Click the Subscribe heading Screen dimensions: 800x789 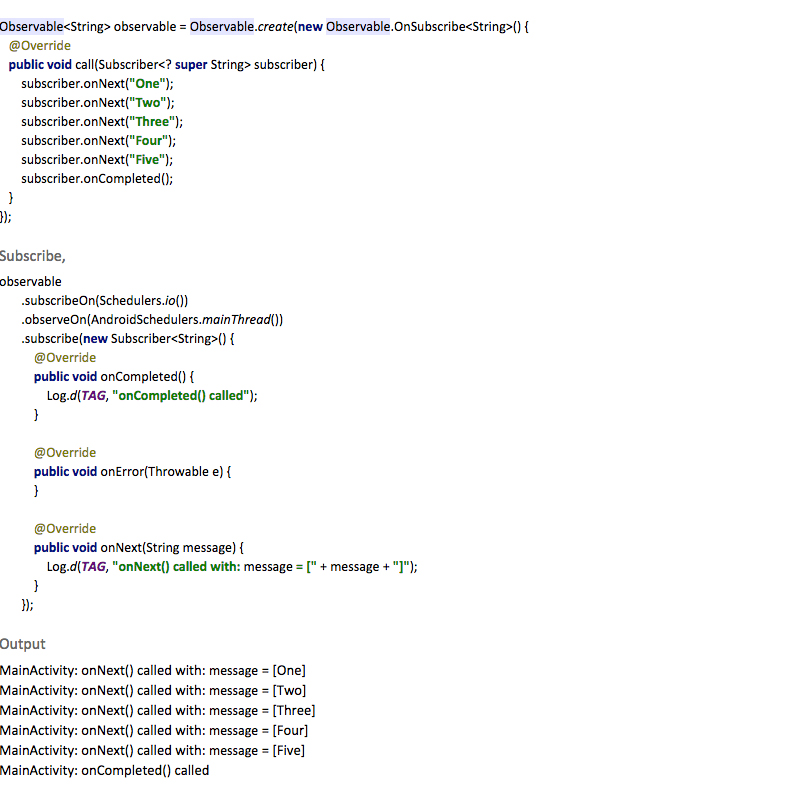[x=32, y=255]
